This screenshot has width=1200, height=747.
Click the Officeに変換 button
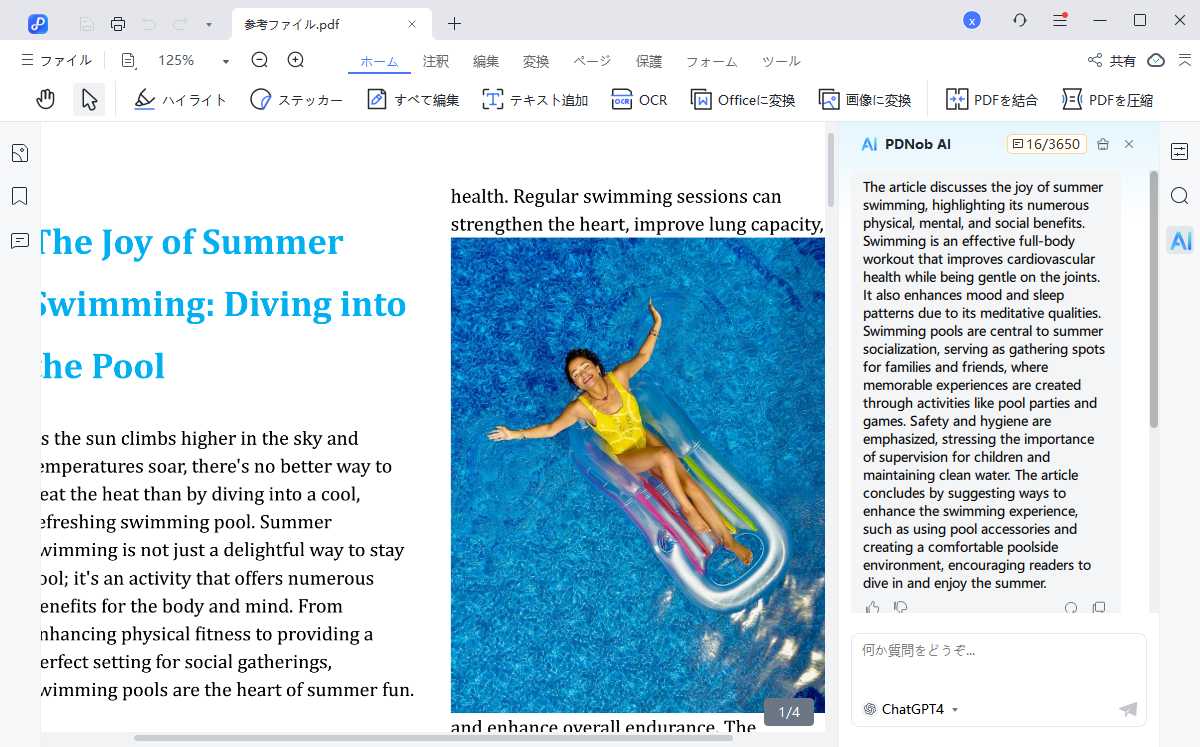[743, 100]
